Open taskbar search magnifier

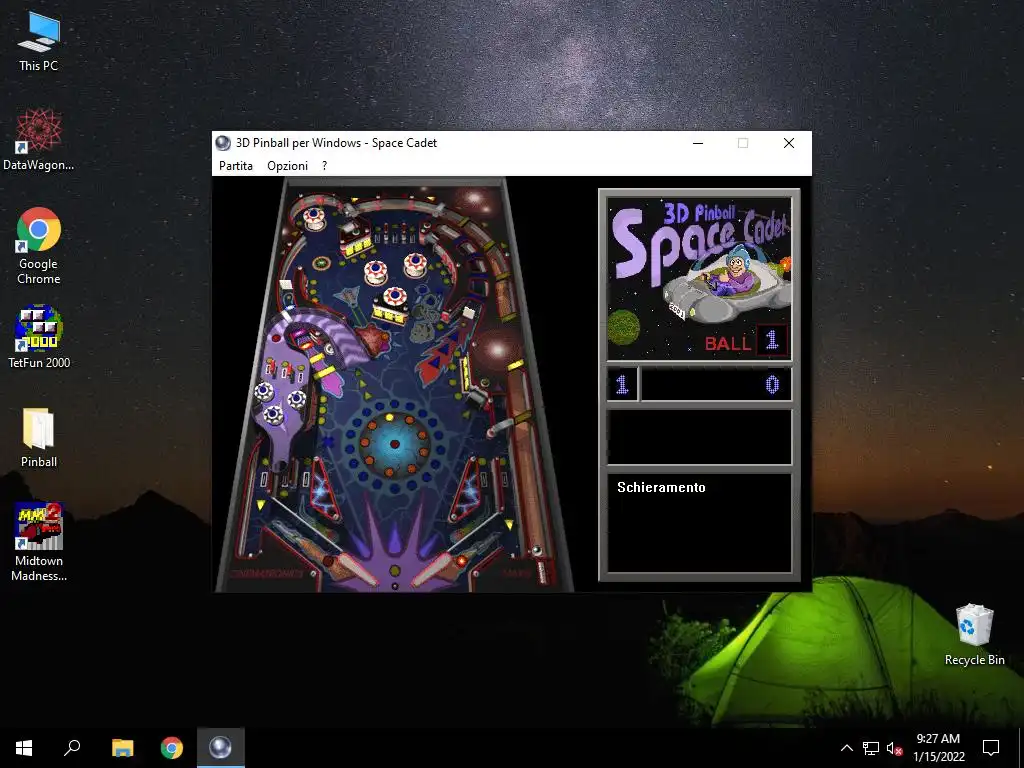pos(72,748)
